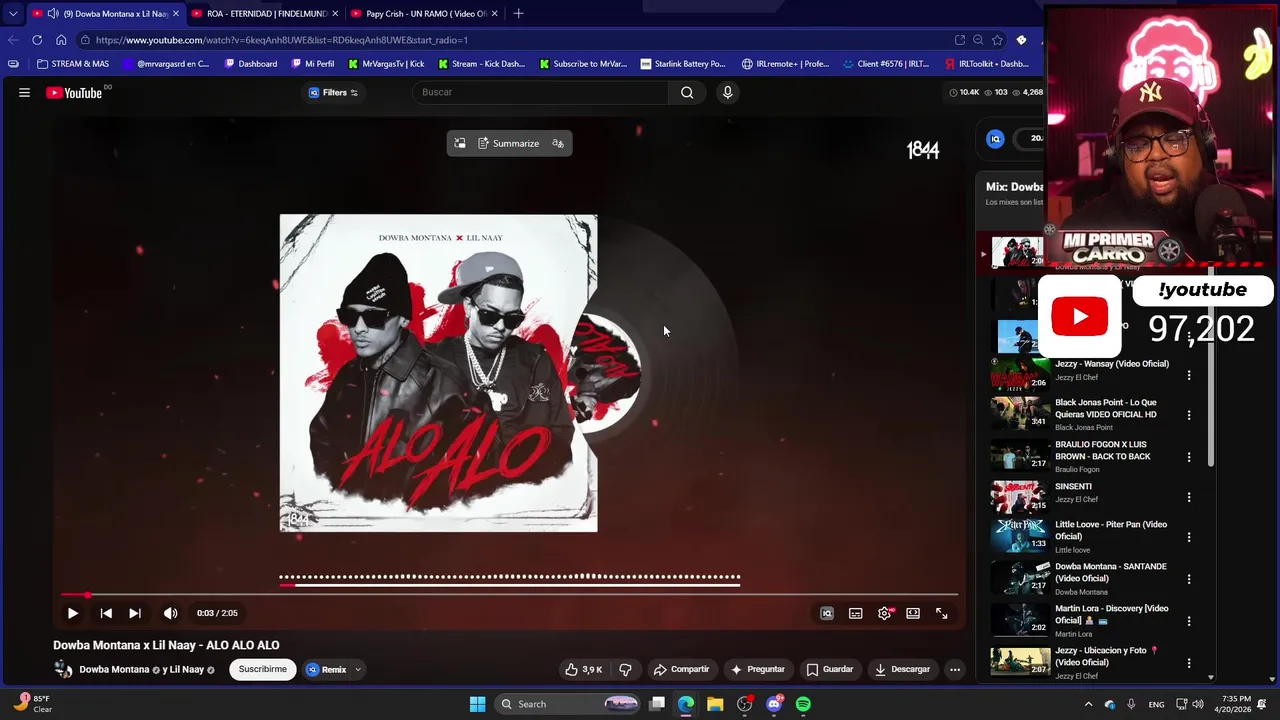Screen dimensions: 1280x720
Task: Click Summarize above the video
Action: (508, 143)
